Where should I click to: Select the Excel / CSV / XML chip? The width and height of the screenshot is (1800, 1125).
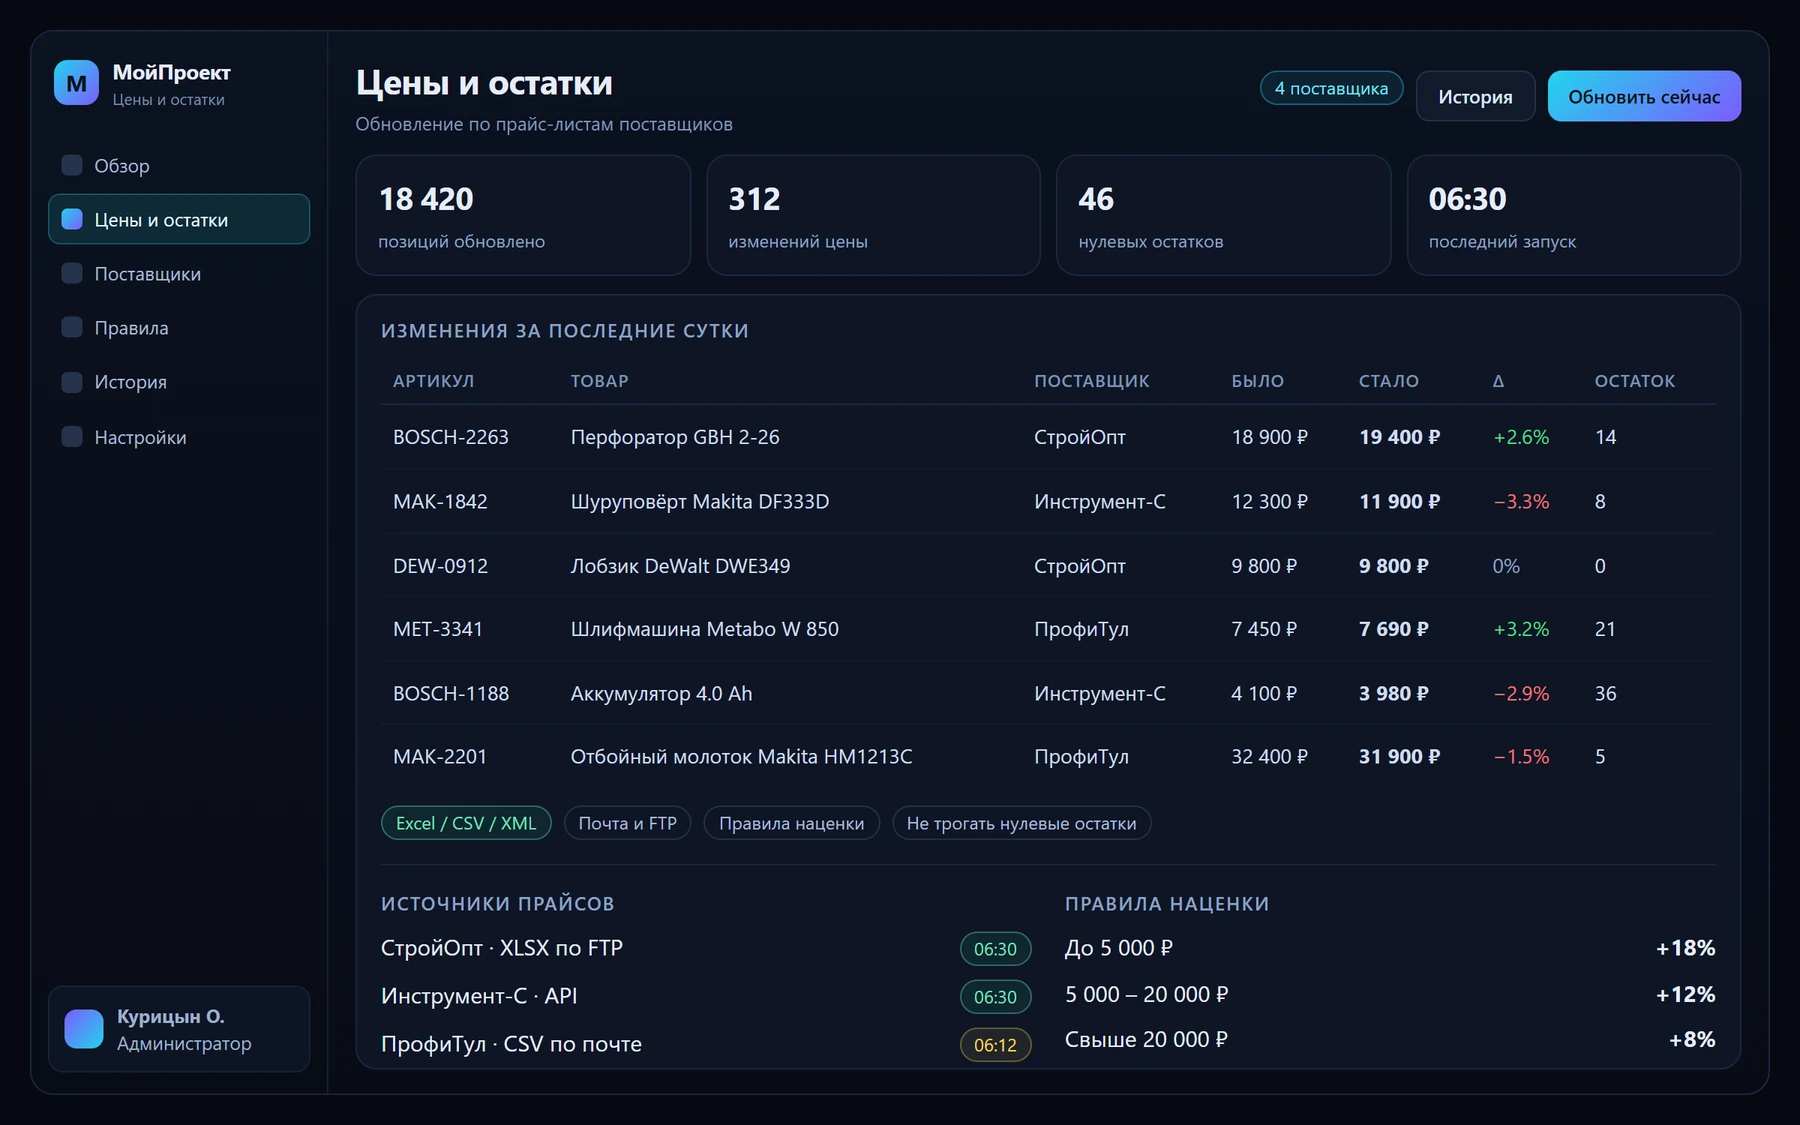click(x=466, y=823)
